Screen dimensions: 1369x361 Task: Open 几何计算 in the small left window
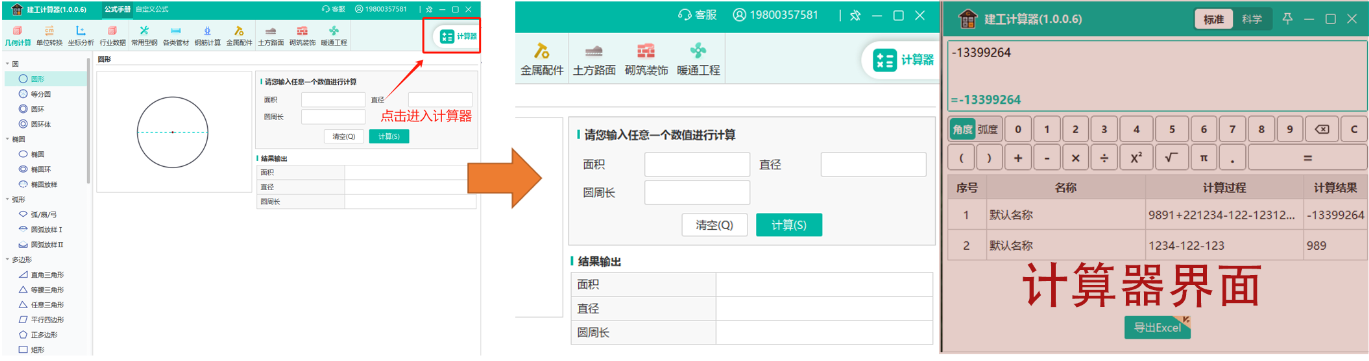pyautogui.click(x=17, y=35)
